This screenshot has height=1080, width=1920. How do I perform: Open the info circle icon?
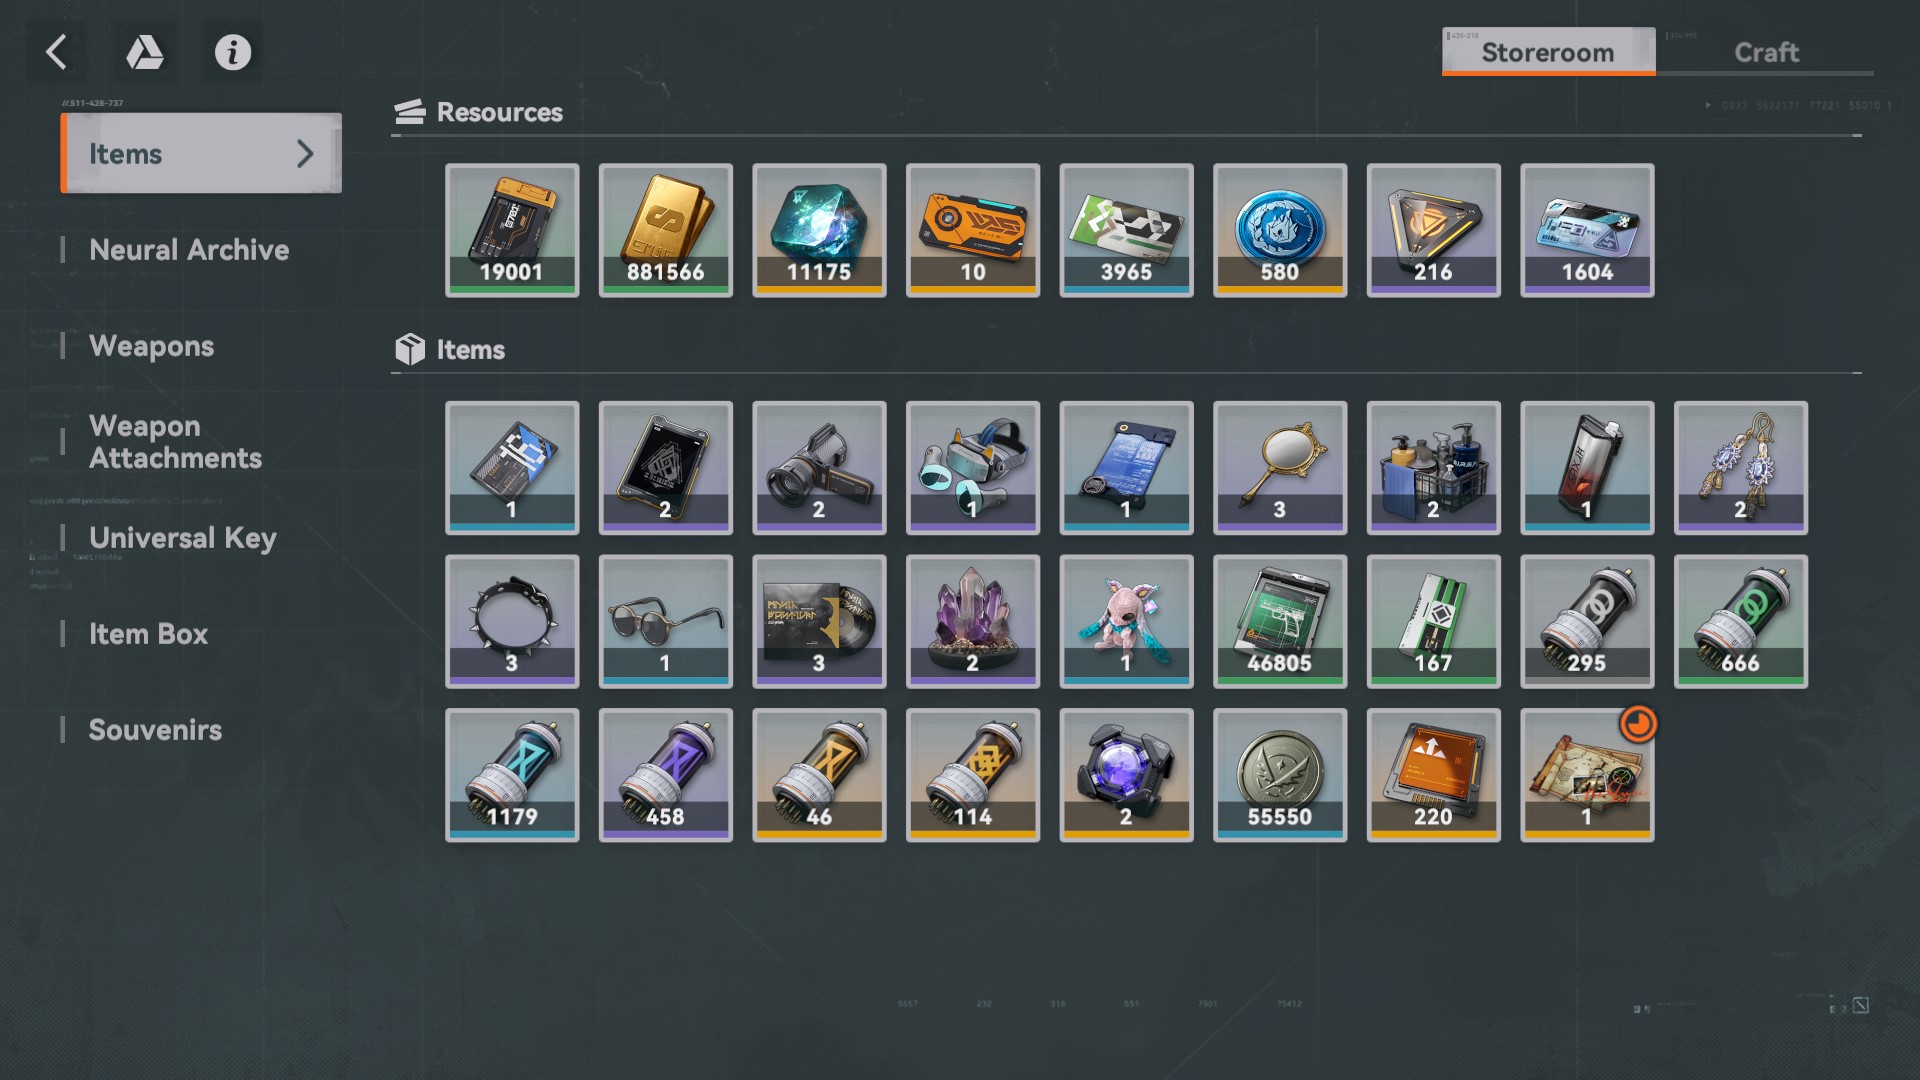tap(233, 52)
